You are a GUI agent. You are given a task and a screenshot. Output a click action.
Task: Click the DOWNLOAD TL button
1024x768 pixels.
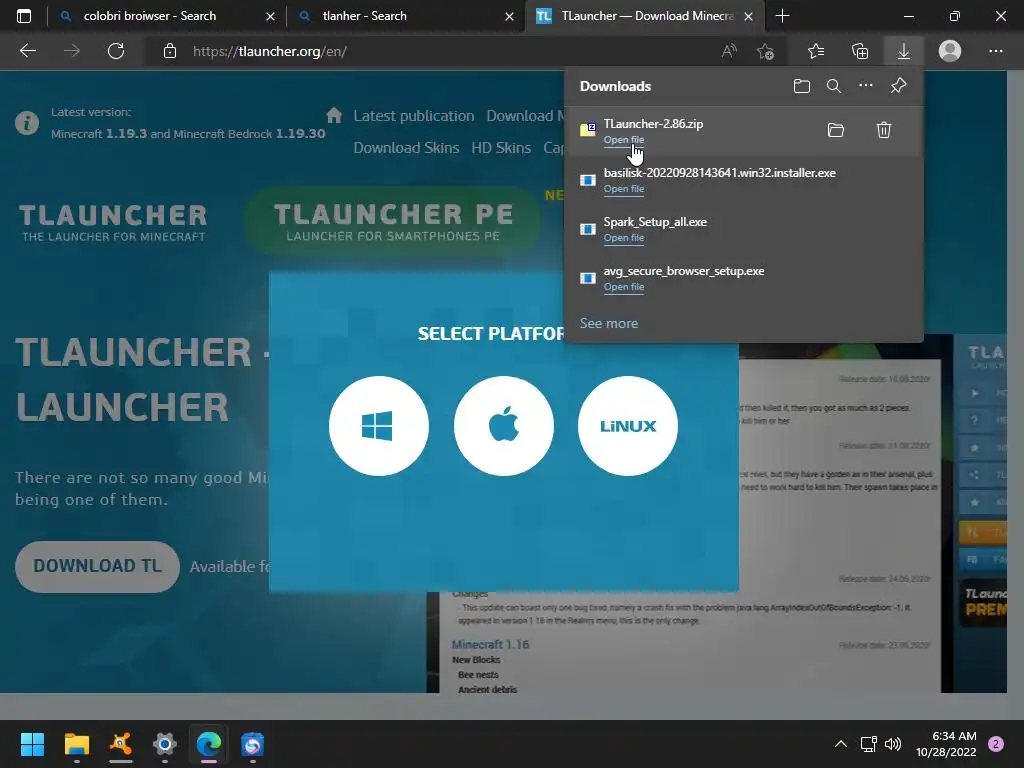(x=97, y=566)
